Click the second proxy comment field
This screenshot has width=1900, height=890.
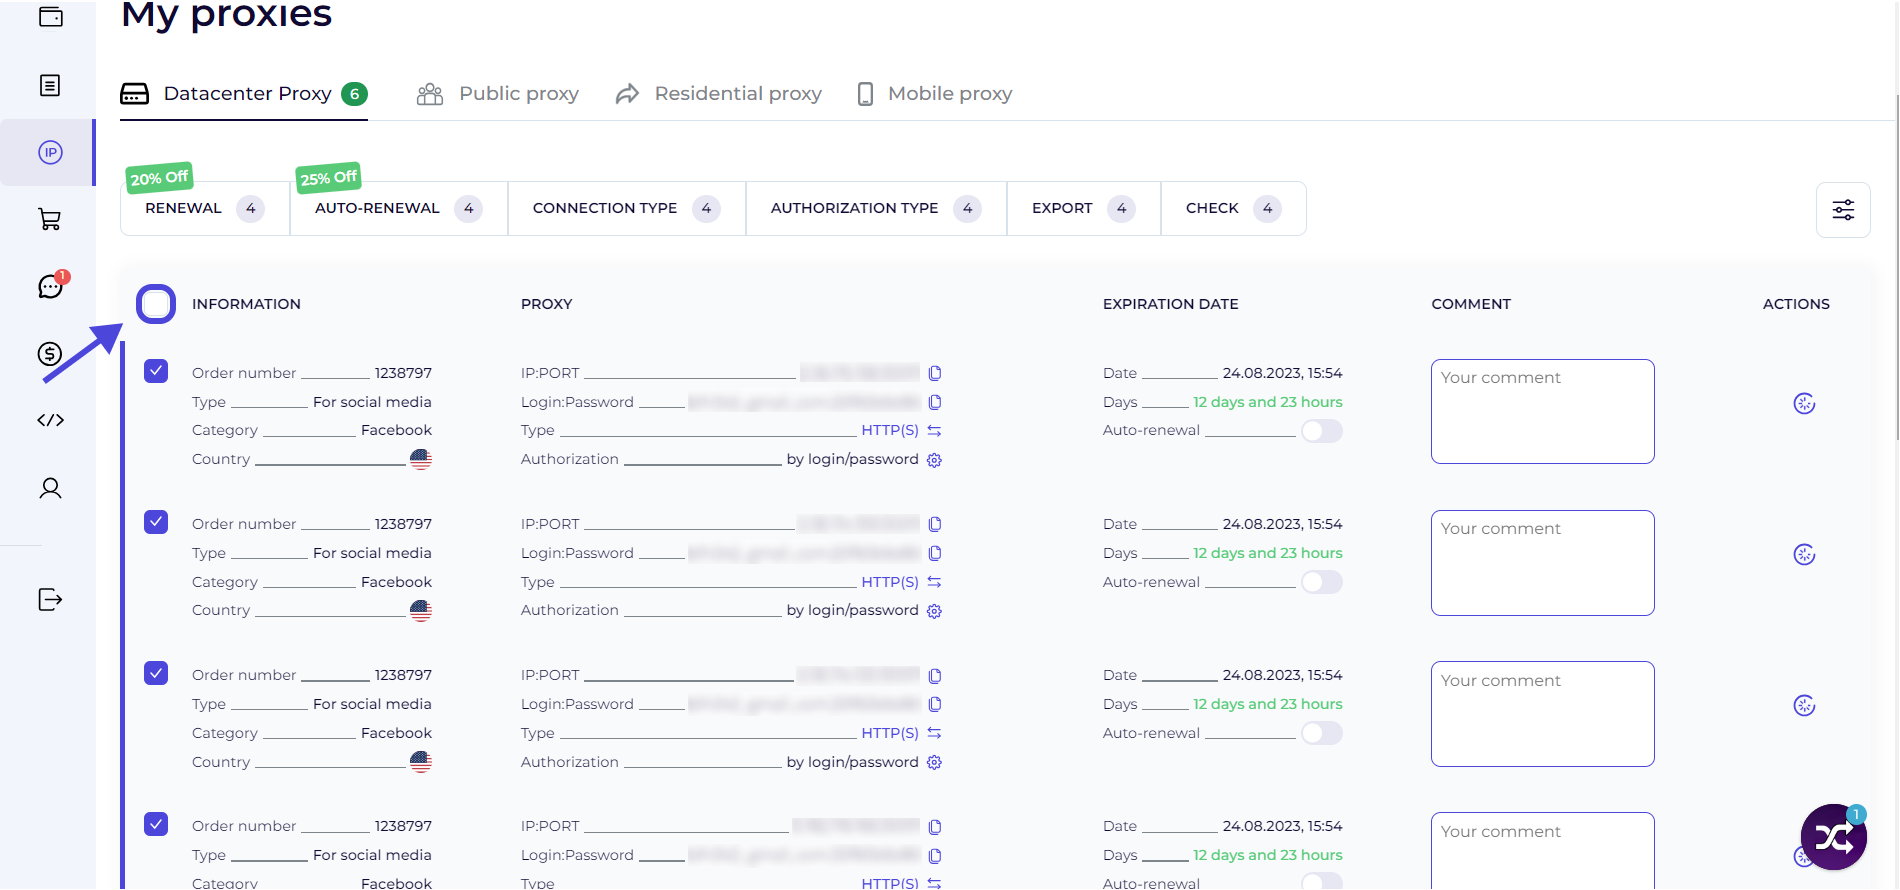(x=1542, y=562)
